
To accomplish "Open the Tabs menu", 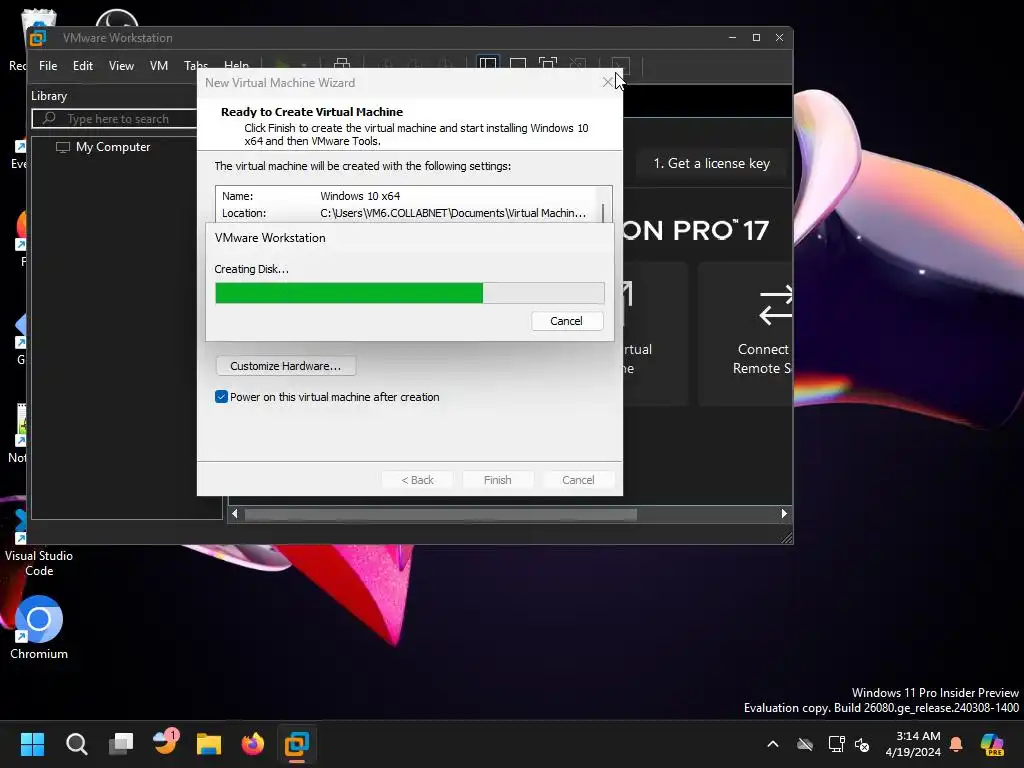I will coord(195,65).
